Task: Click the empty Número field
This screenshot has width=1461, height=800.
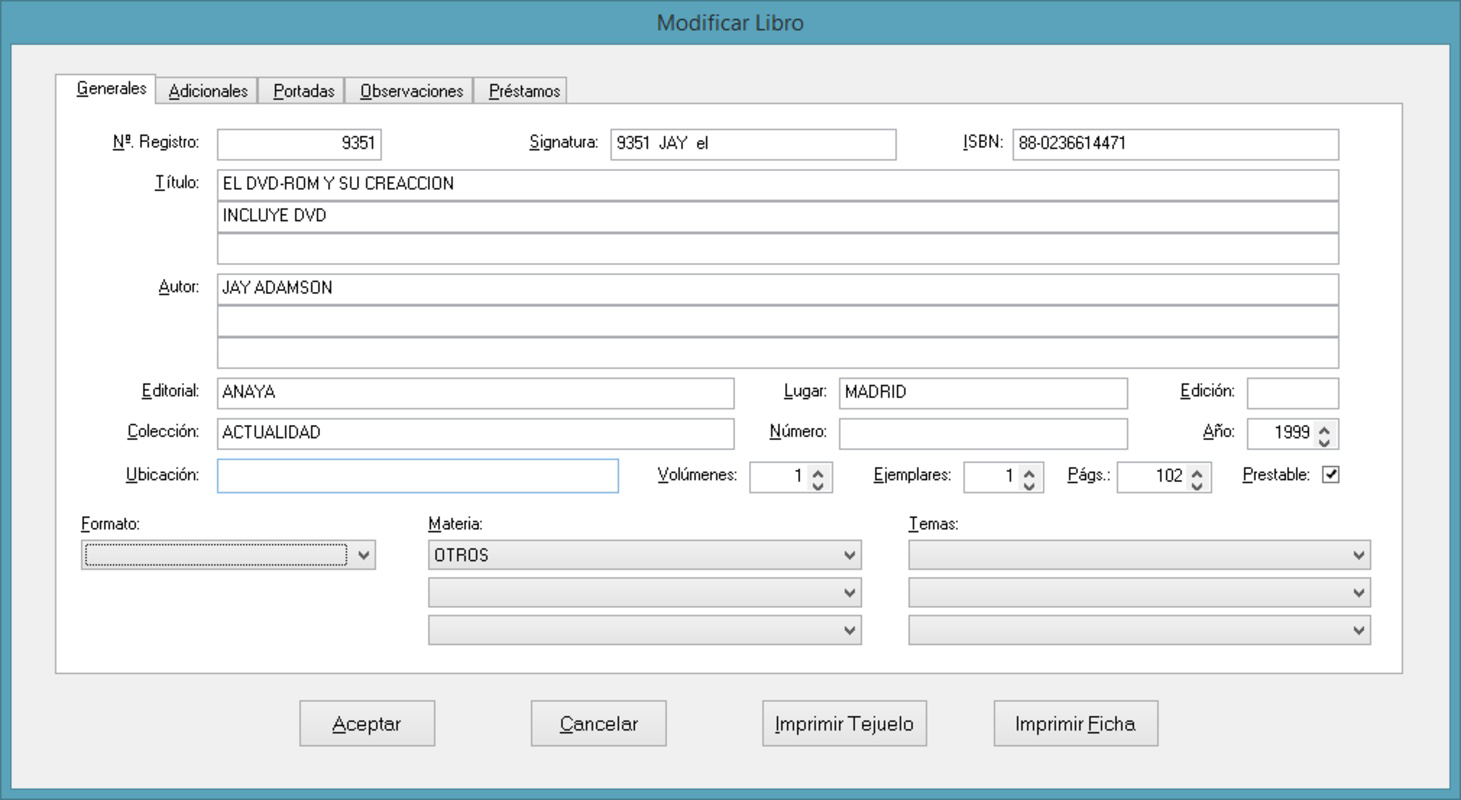Action: coord(983,434)
